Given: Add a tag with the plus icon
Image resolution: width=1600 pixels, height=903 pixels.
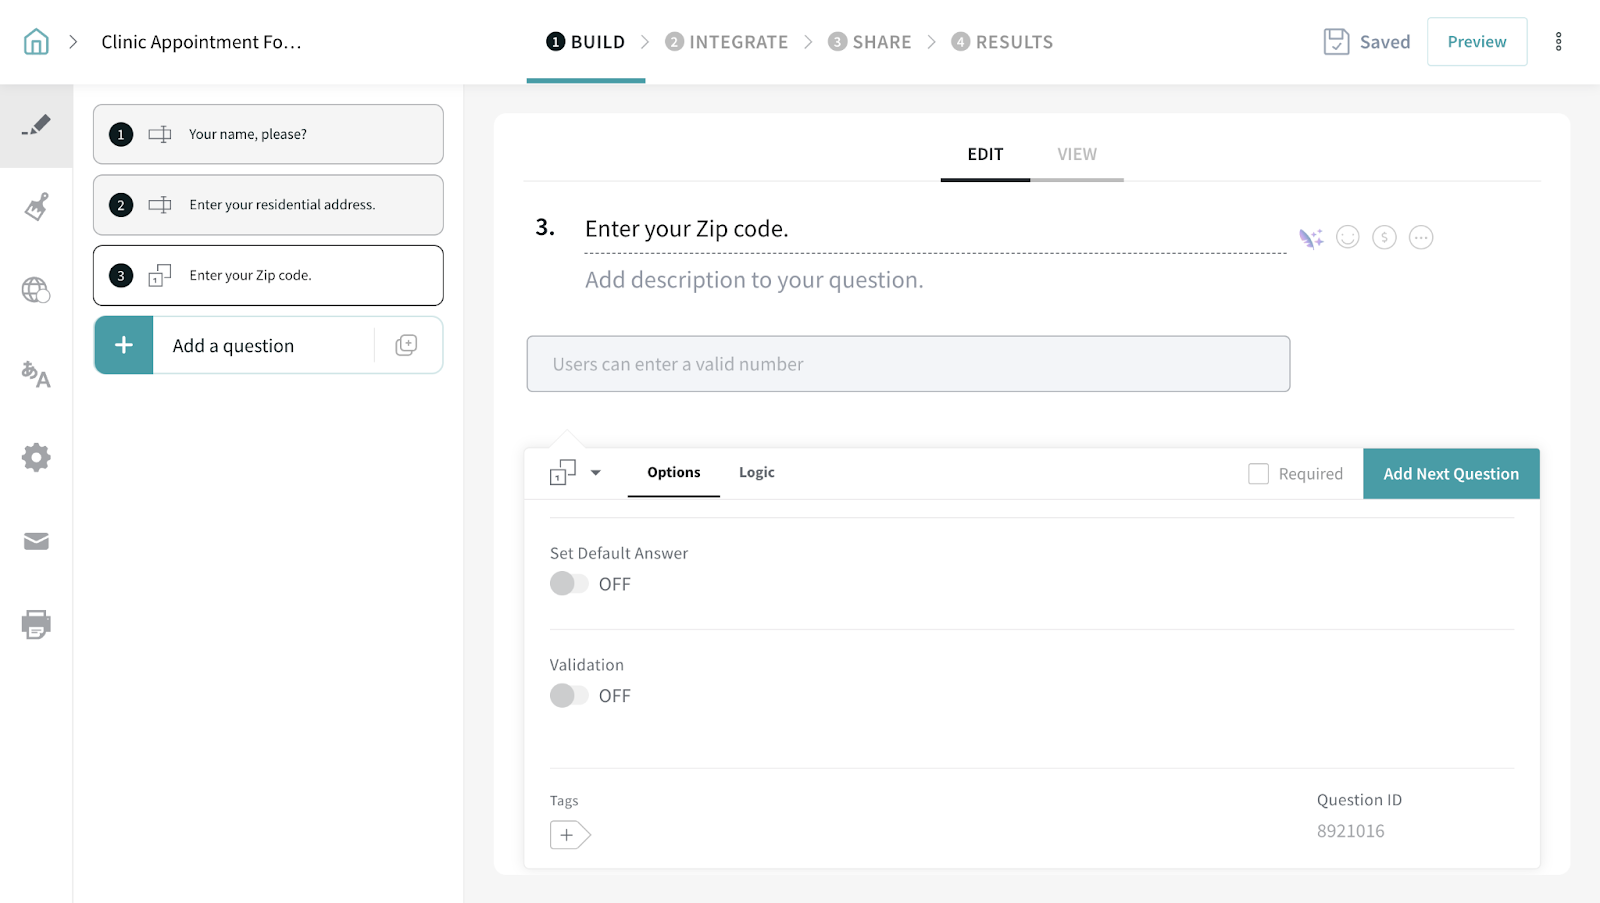Looking at the screenshot, I should (569, 834).
